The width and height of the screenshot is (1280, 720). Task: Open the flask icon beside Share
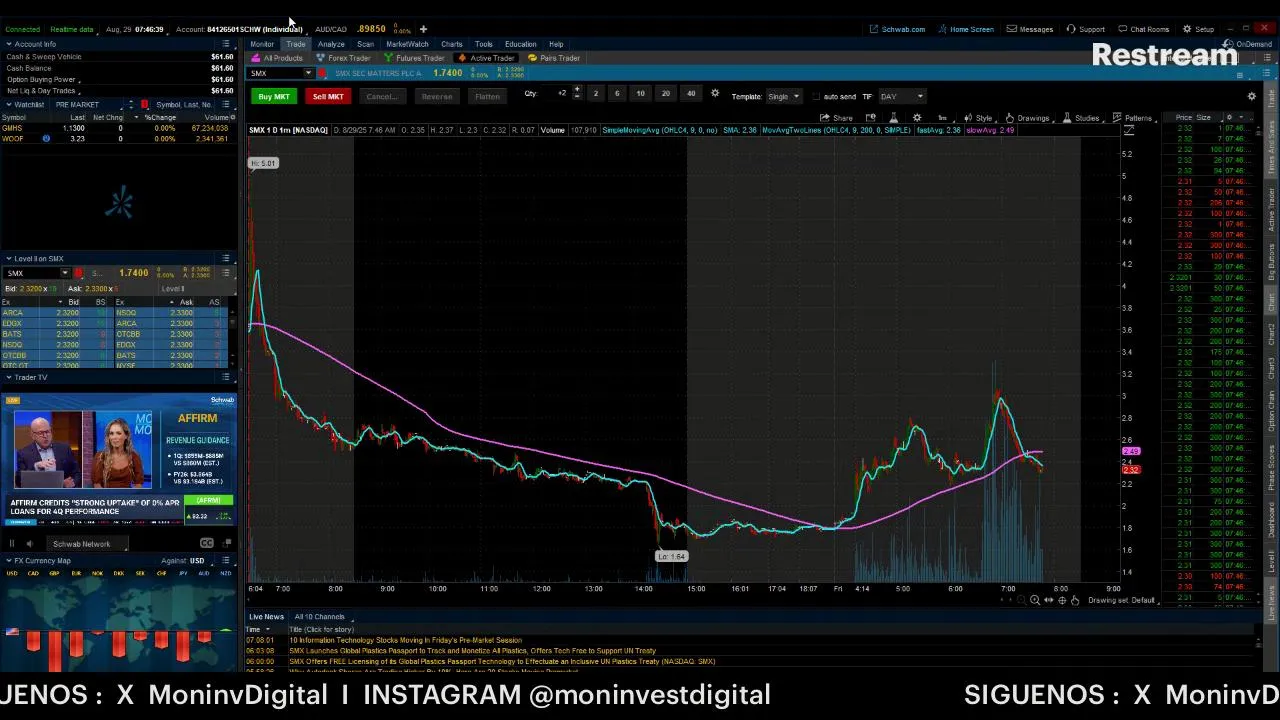893,118
